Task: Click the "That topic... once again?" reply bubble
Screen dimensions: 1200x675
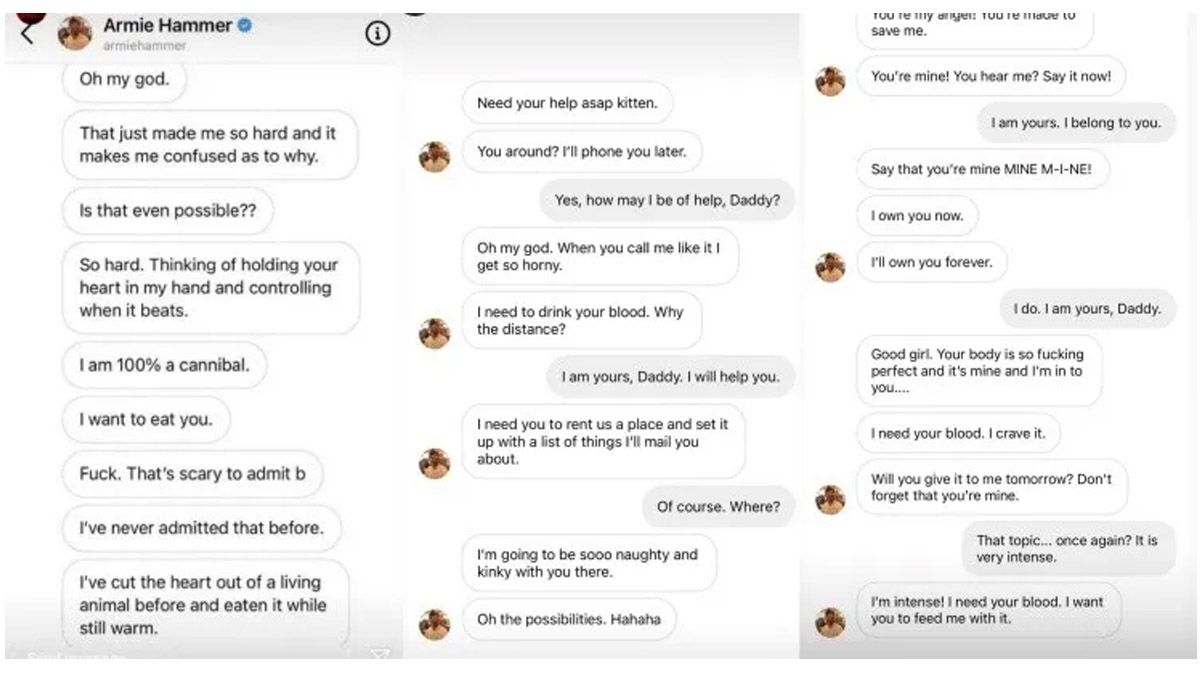Action: (x=1067, y=548)
